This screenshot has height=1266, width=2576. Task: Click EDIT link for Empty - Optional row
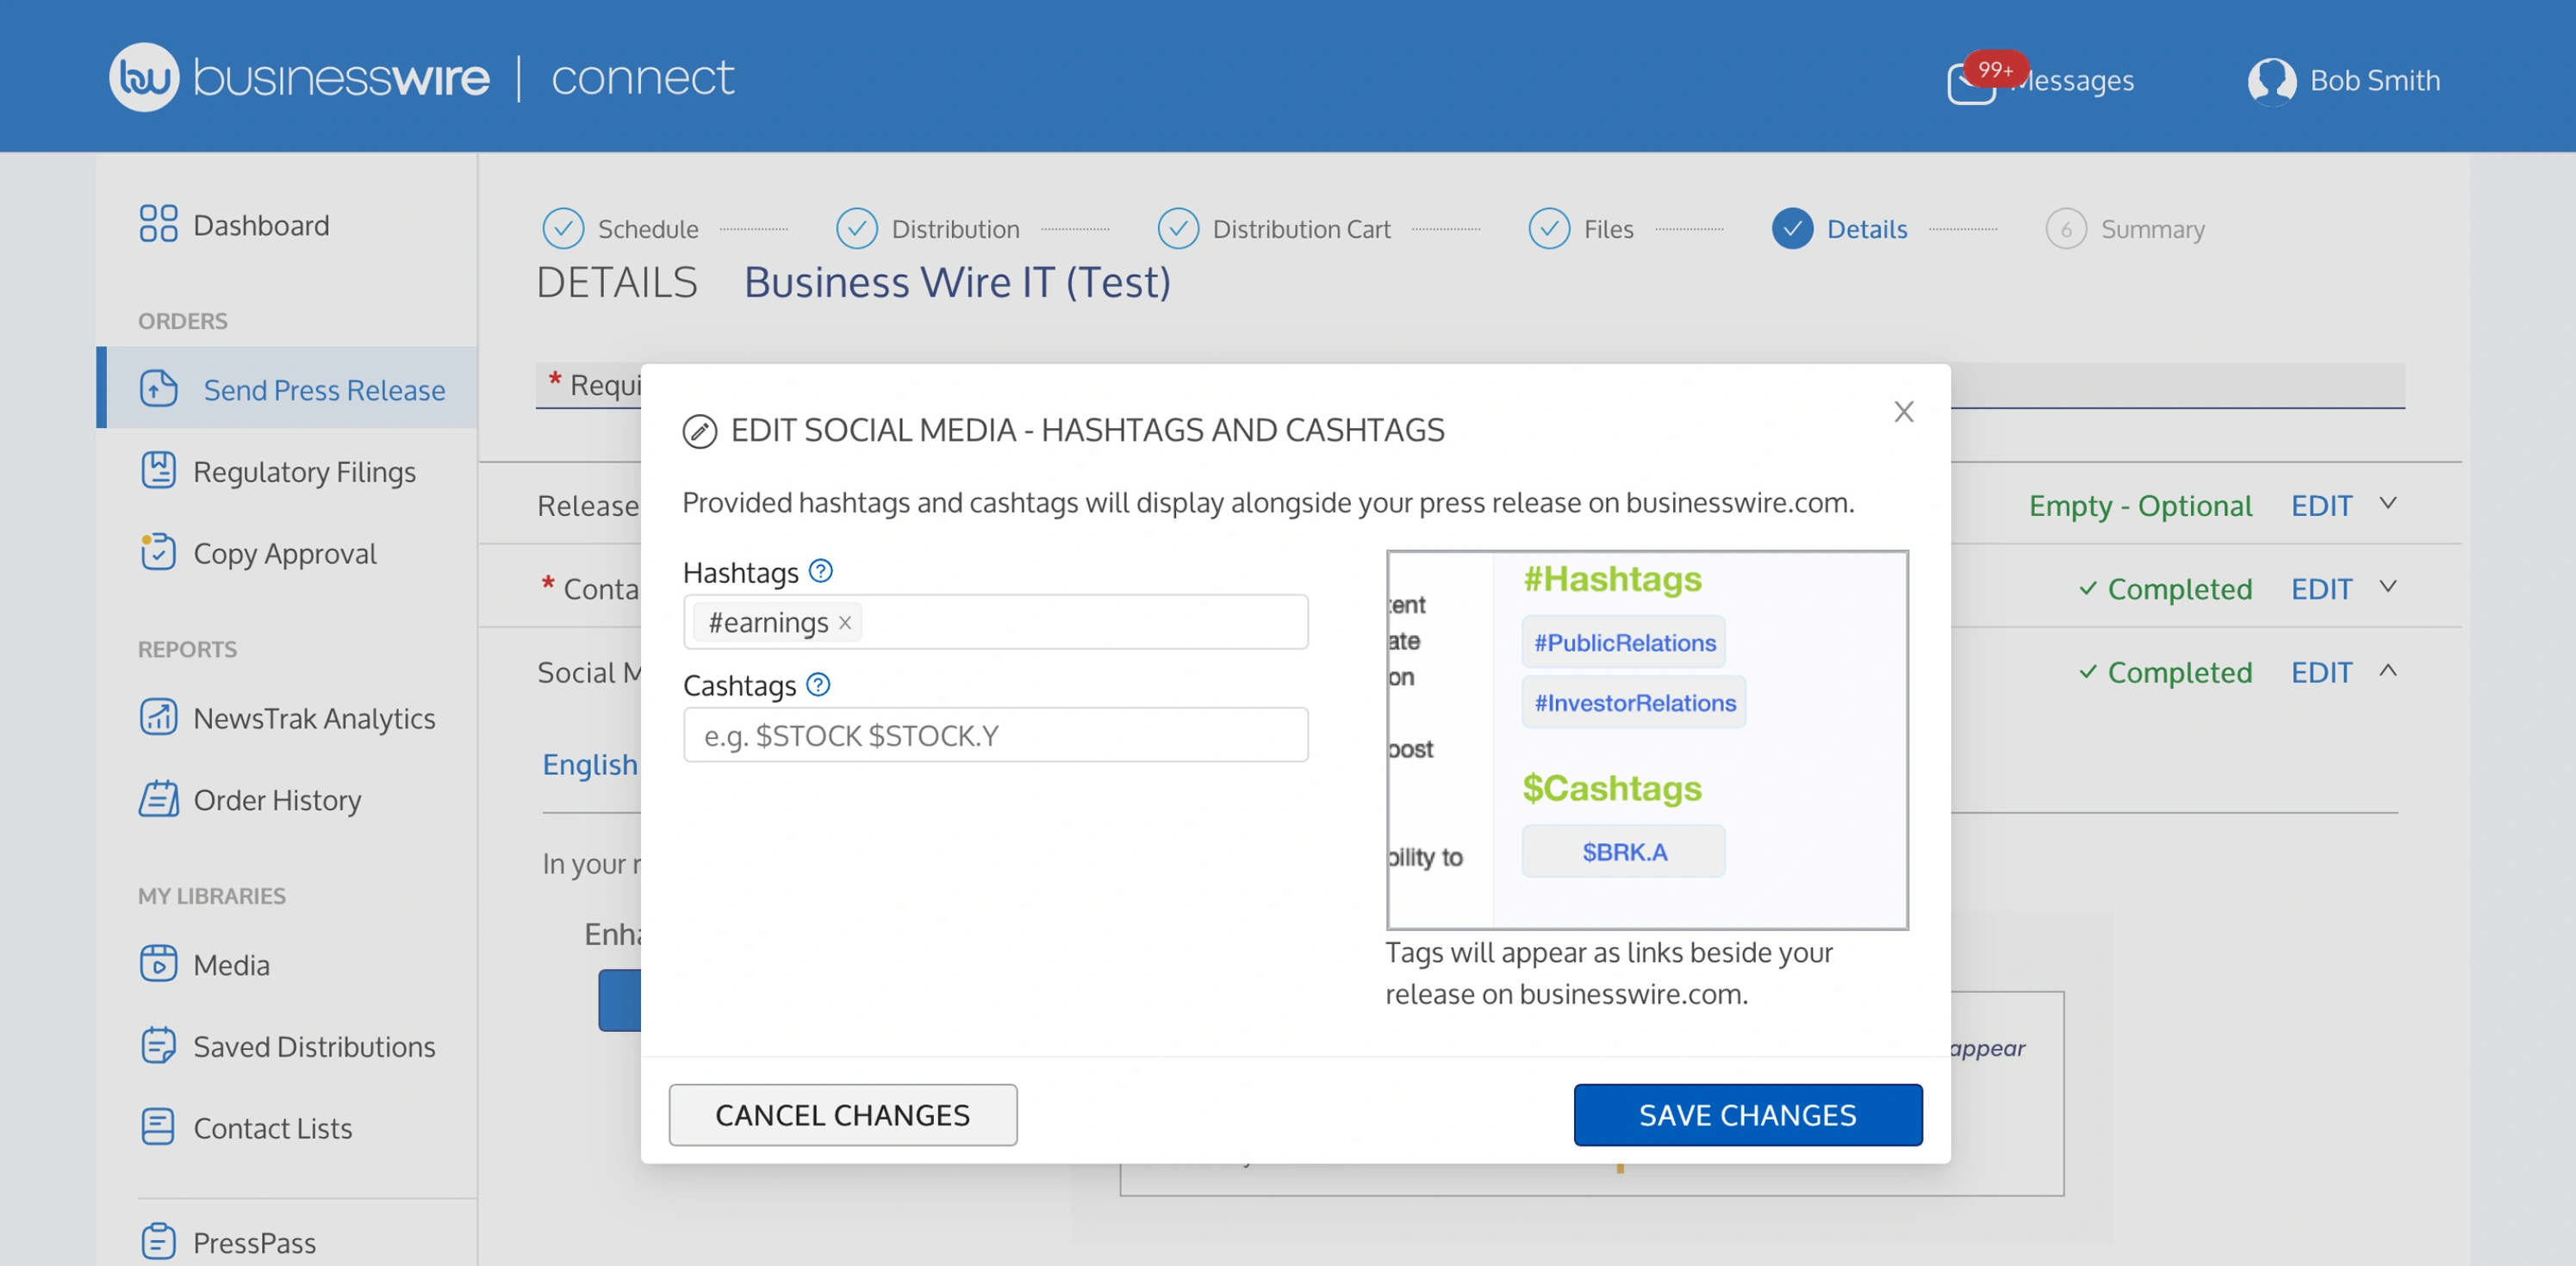pyautogui.click(x=2321, y=505)
